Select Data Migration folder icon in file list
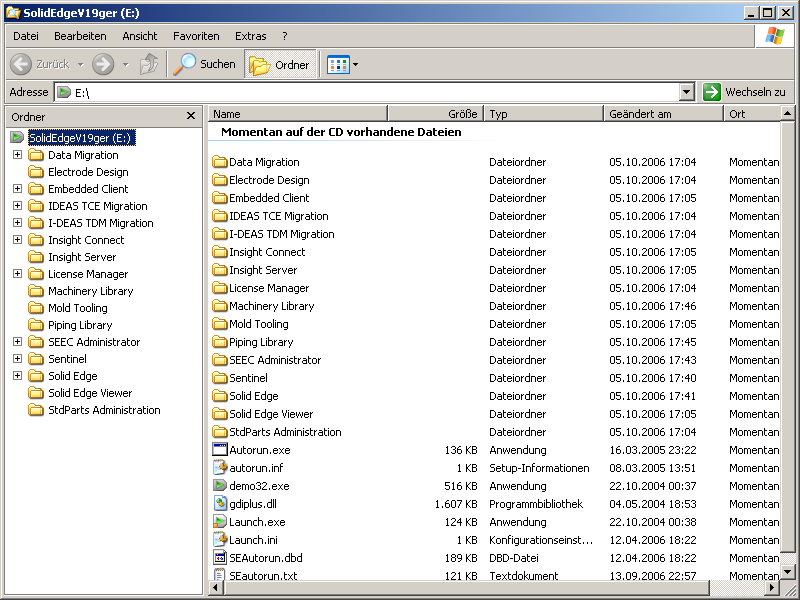The height and width of the screenshot is (600, 800). (x=220, y=162)
